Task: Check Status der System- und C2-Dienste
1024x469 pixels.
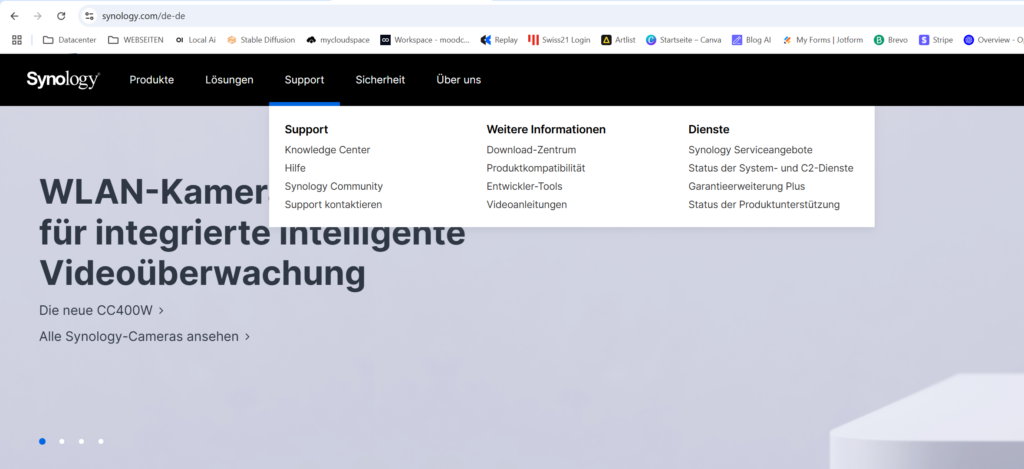Action: pyautogui.click(x=771, y=168)
